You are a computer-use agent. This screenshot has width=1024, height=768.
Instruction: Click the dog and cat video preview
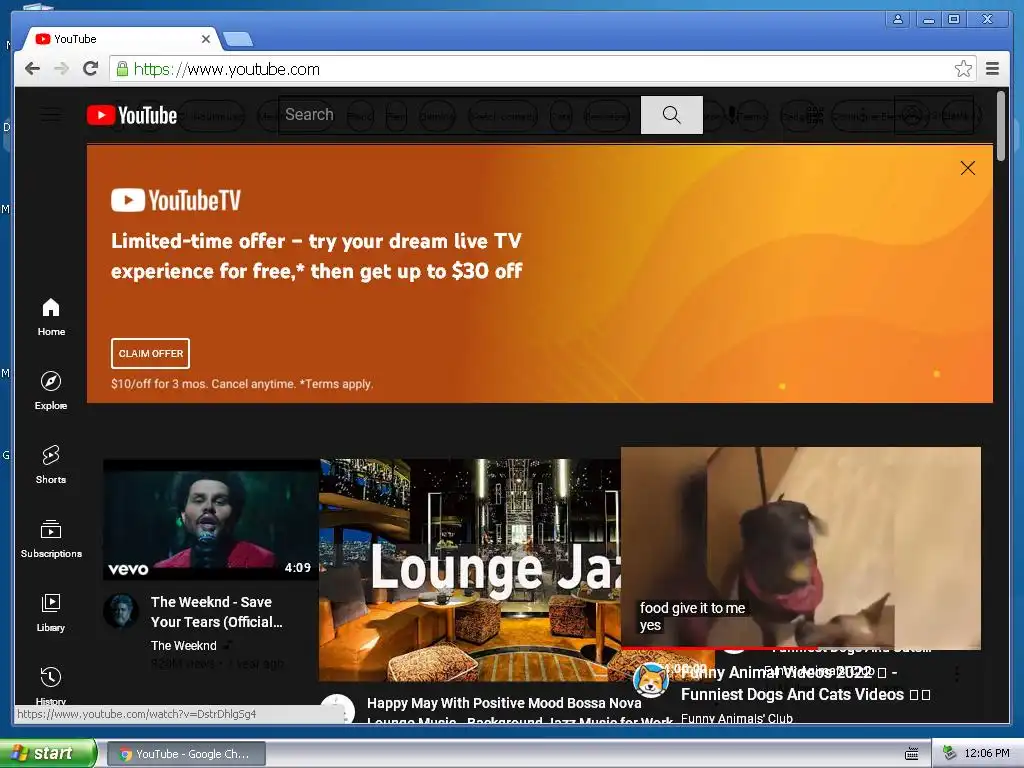point(801,547)
